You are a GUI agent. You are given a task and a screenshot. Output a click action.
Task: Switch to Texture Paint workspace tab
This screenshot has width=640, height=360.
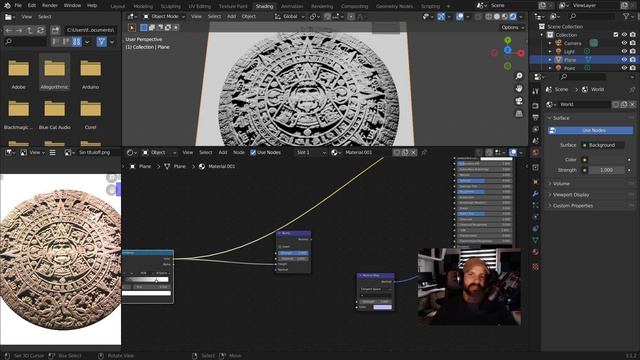(x=233, y=6)
